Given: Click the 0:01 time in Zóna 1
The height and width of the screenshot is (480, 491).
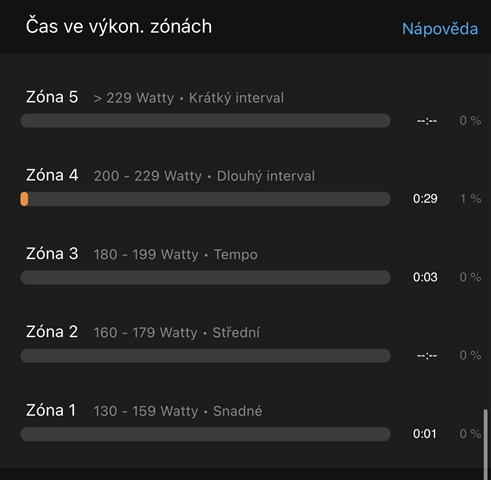Looking at the screenshot, I should tap(425, 434).
